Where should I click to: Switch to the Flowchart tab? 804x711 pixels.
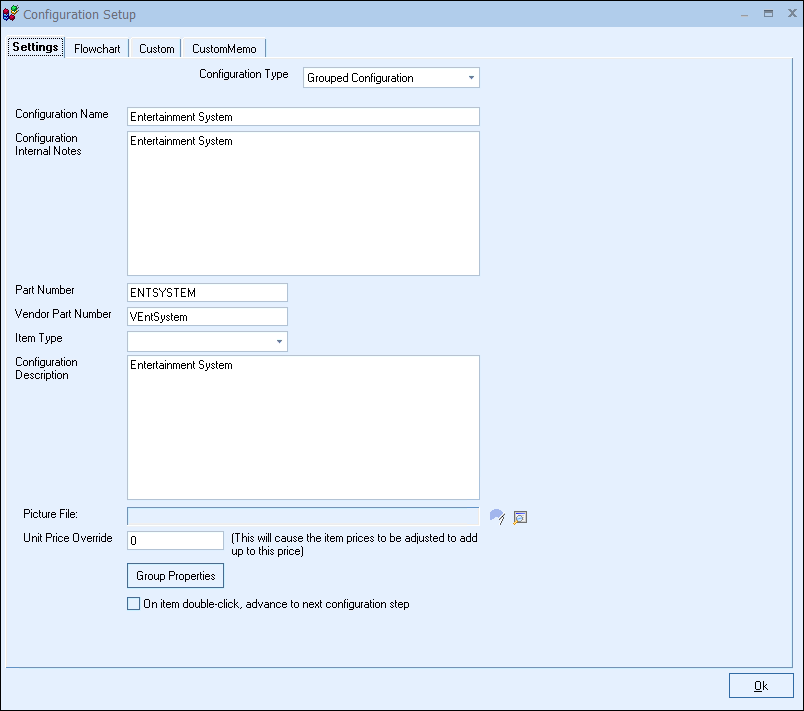97,49
